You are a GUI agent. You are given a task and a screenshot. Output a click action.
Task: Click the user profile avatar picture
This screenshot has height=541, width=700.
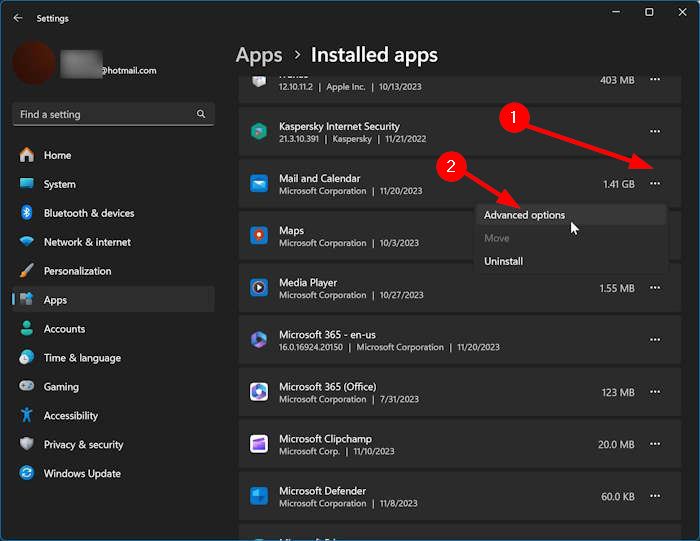click(34, 63)
